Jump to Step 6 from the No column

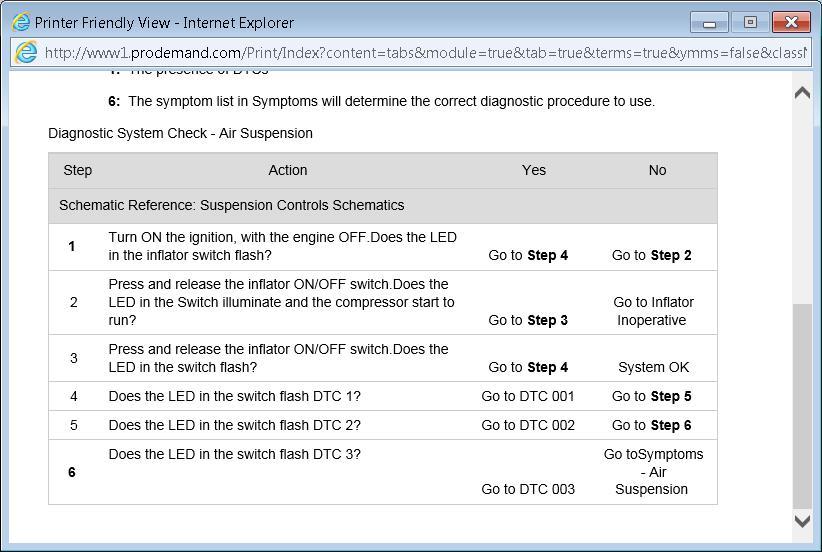point(652,425)
